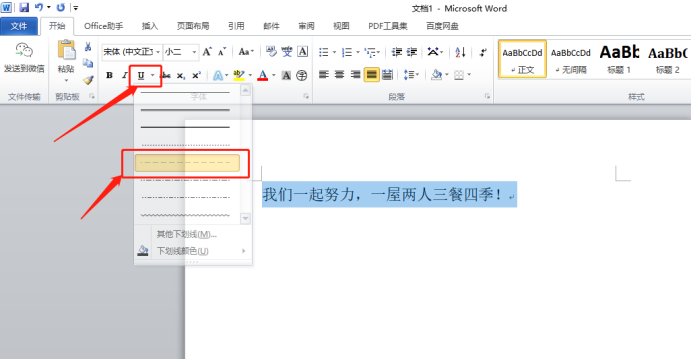Open the paste options arrow
The width and height of the screenshot is (692, 360).
66,81
